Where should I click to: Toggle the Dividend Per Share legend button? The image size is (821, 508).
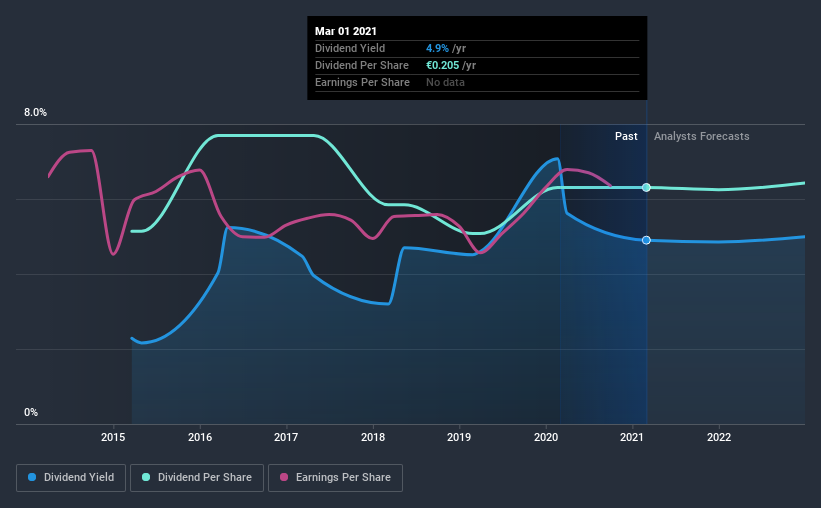[x=197, y=478]
